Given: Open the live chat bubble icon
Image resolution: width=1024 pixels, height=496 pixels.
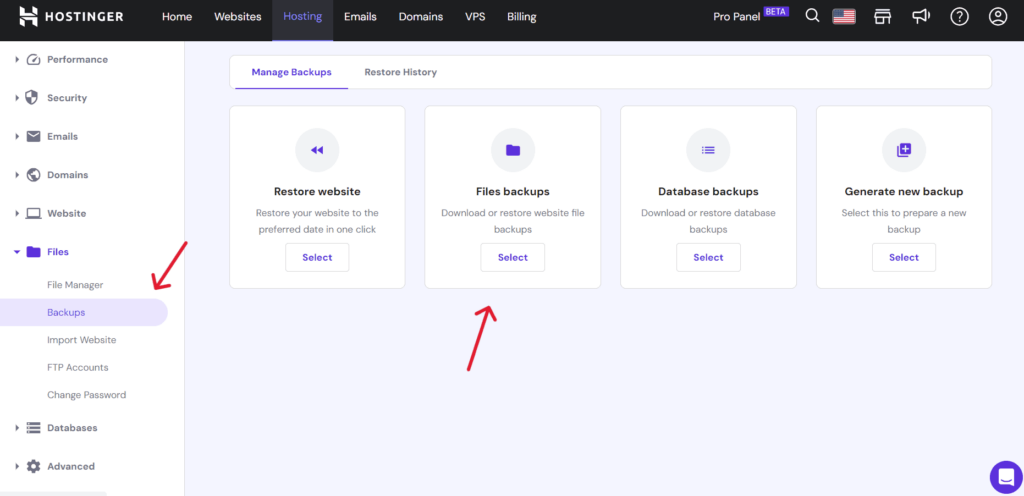Looking at the screenshot, I should point(1006,476).
